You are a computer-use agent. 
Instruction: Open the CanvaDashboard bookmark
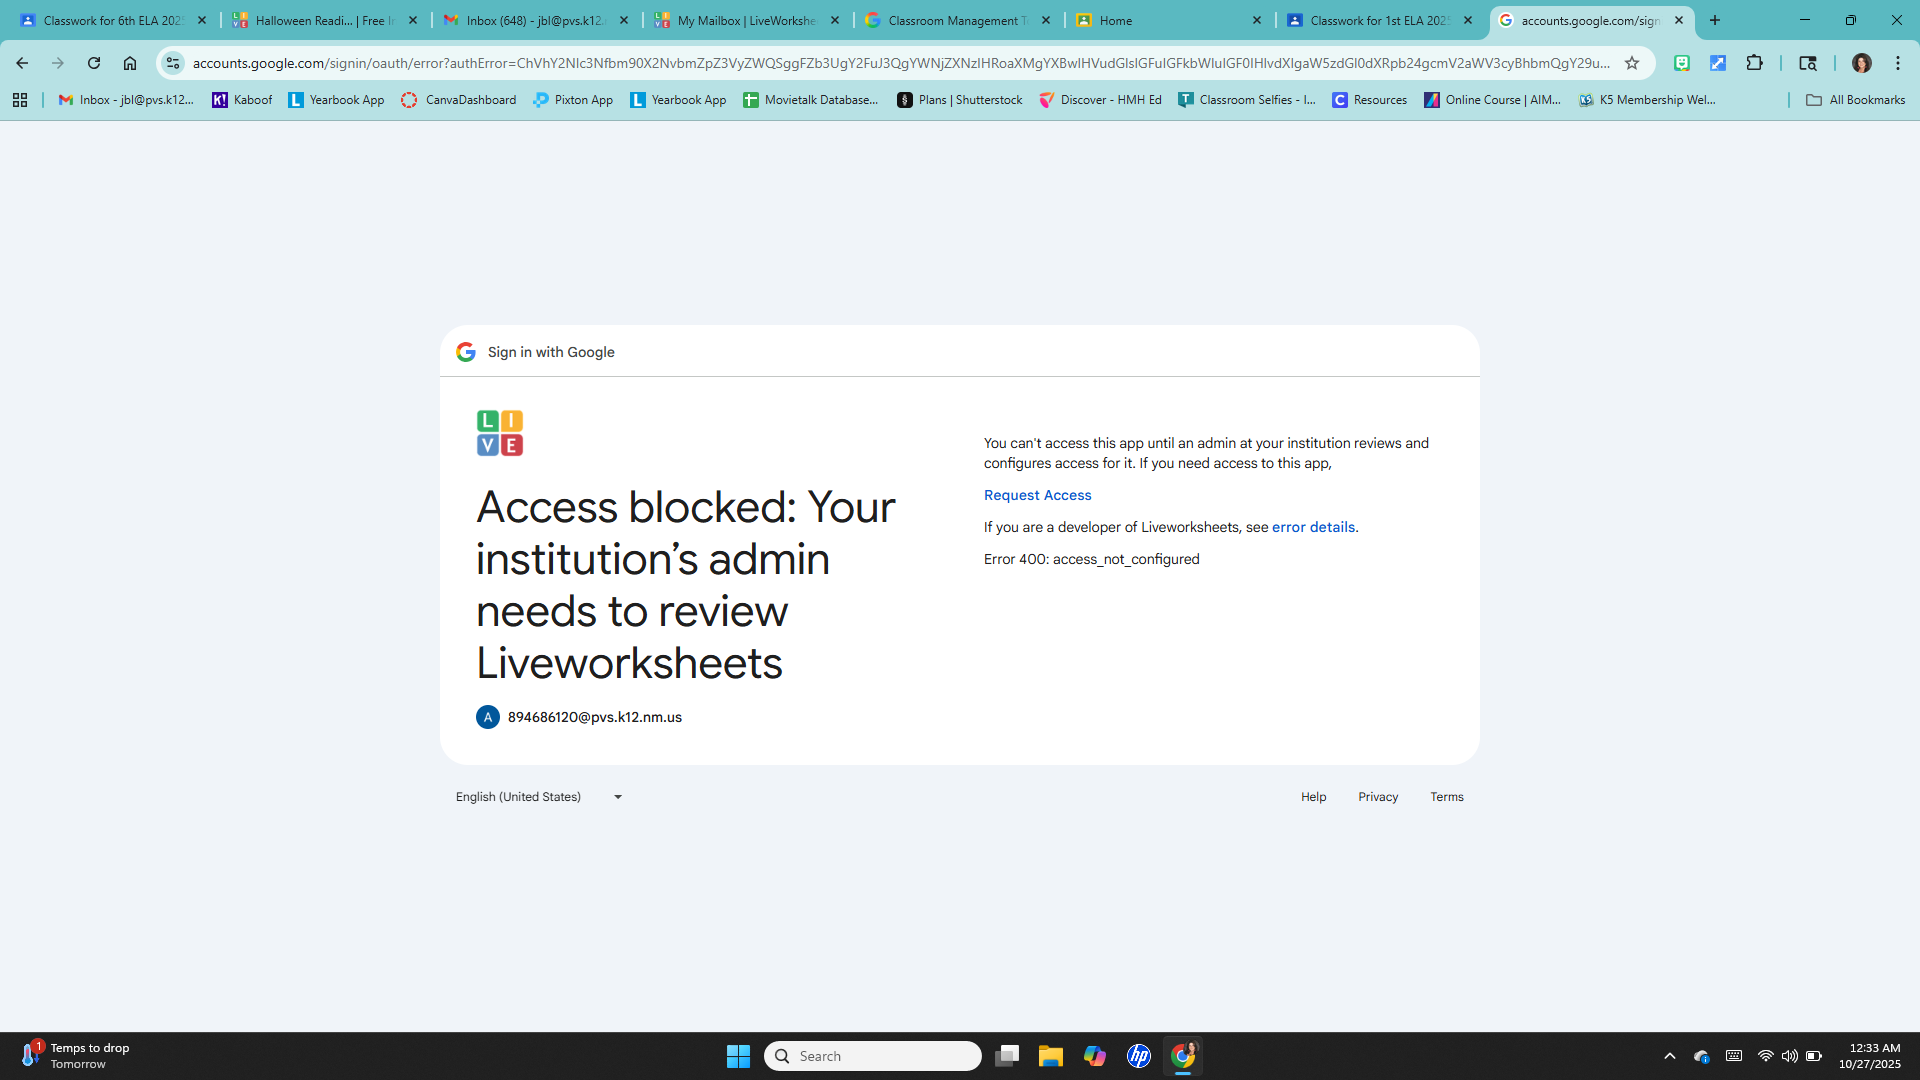click(x=459, y=100)
